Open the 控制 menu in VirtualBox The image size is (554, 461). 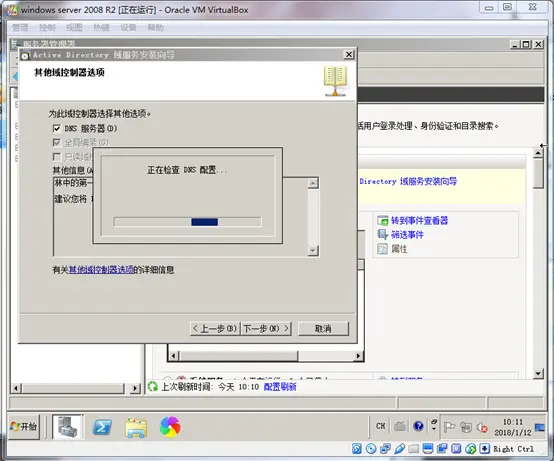pyautogui.click(x=47, y=28)
